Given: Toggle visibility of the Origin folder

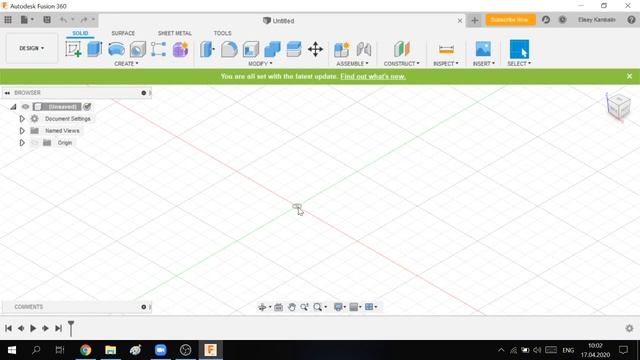Looking at the screenshot, I should 35,143.
